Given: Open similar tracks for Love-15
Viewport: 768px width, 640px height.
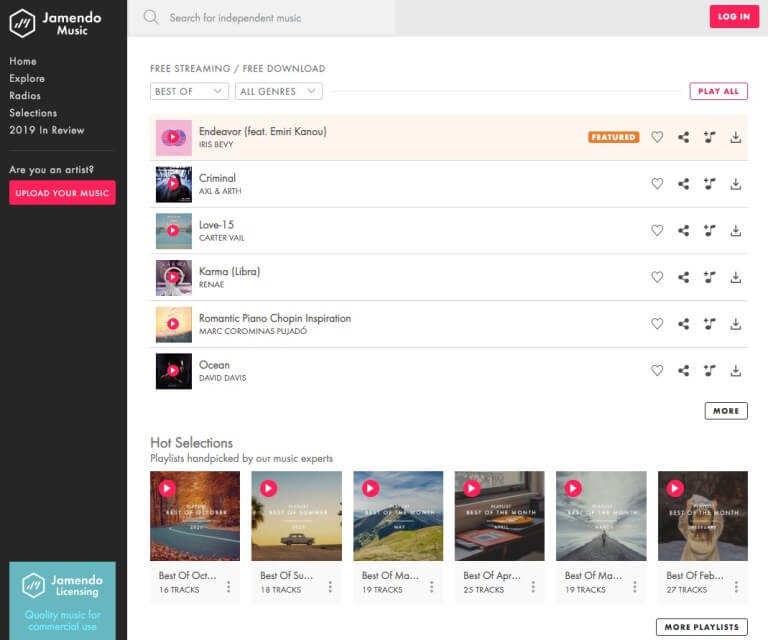Looking at the screenshot, I should click(709, 230).
